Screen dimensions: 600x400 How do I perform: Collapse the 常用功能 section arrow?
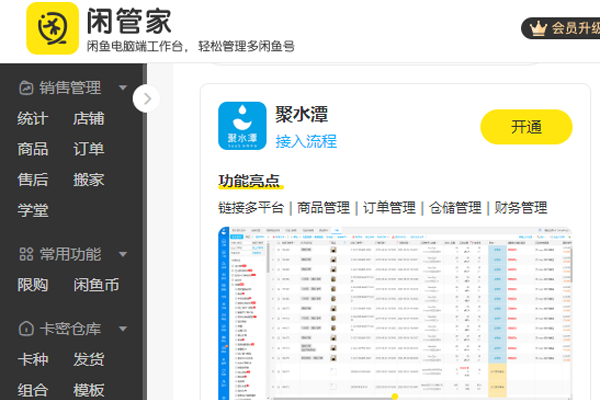point(123,254)
